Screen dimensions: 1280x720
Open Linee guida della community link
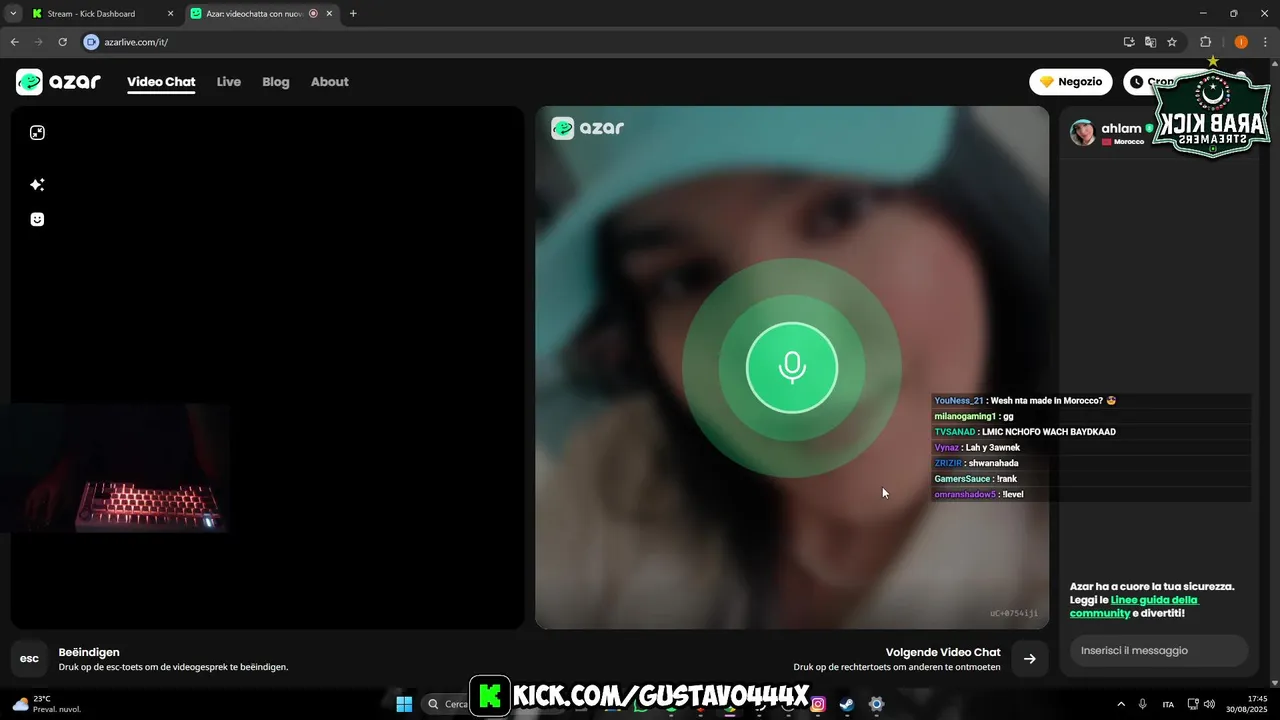click(1134, 606)
